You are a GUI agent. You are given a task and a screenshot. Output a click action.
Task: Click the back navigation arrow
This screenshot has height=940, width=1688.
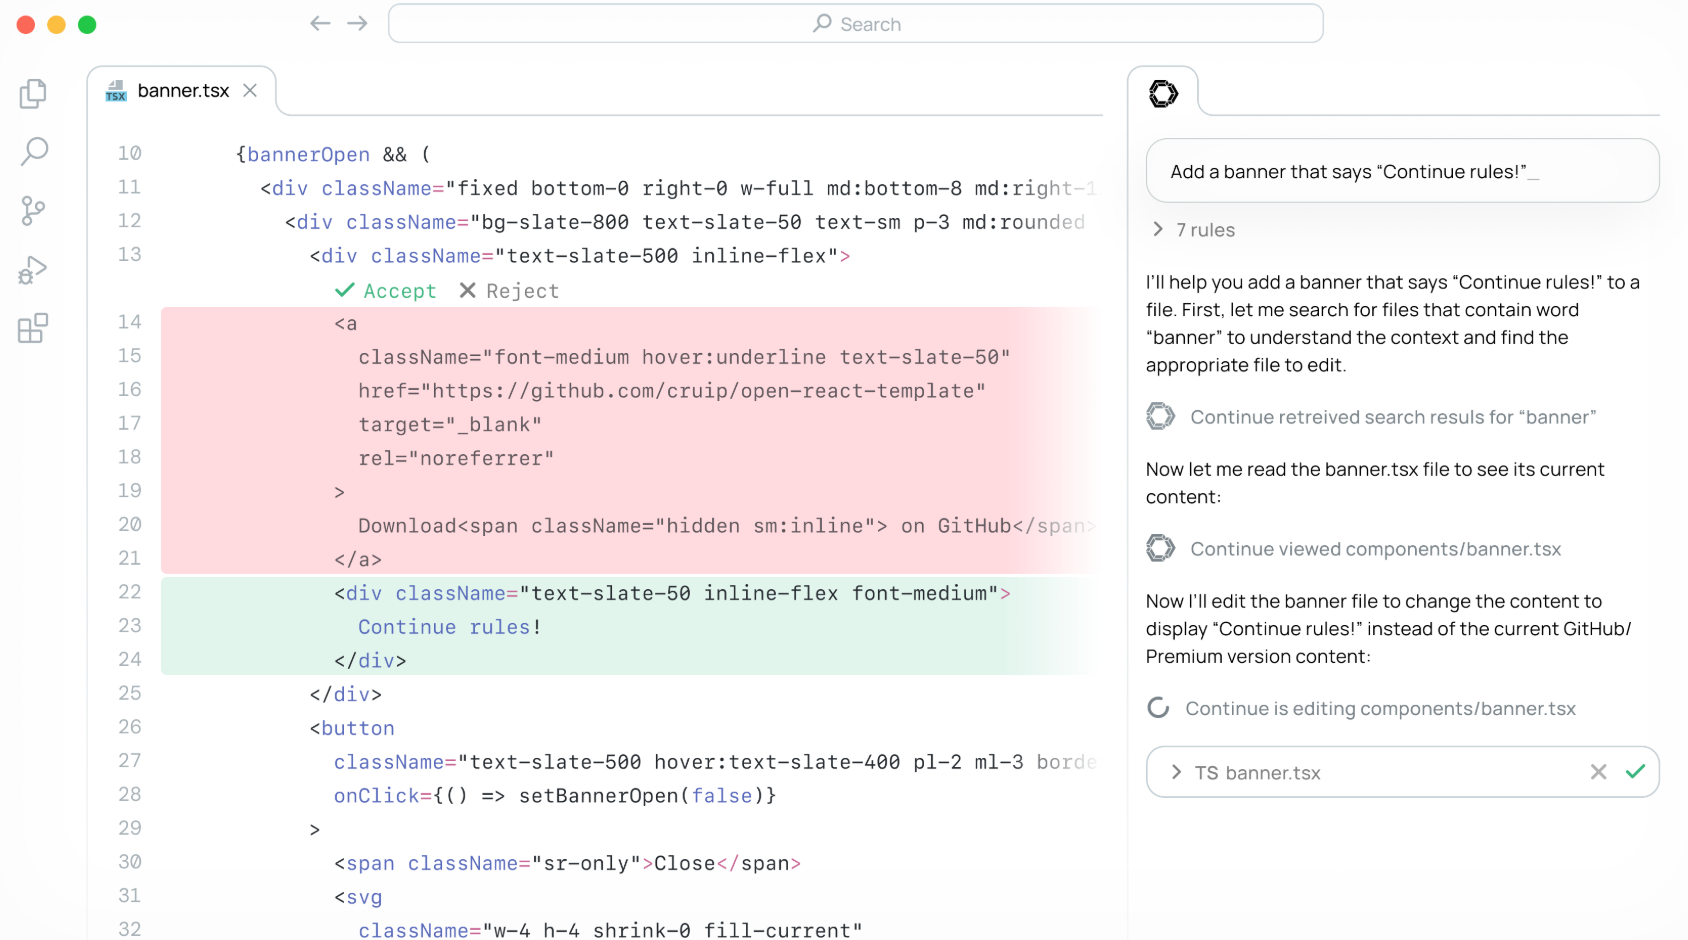pos(320,23)
